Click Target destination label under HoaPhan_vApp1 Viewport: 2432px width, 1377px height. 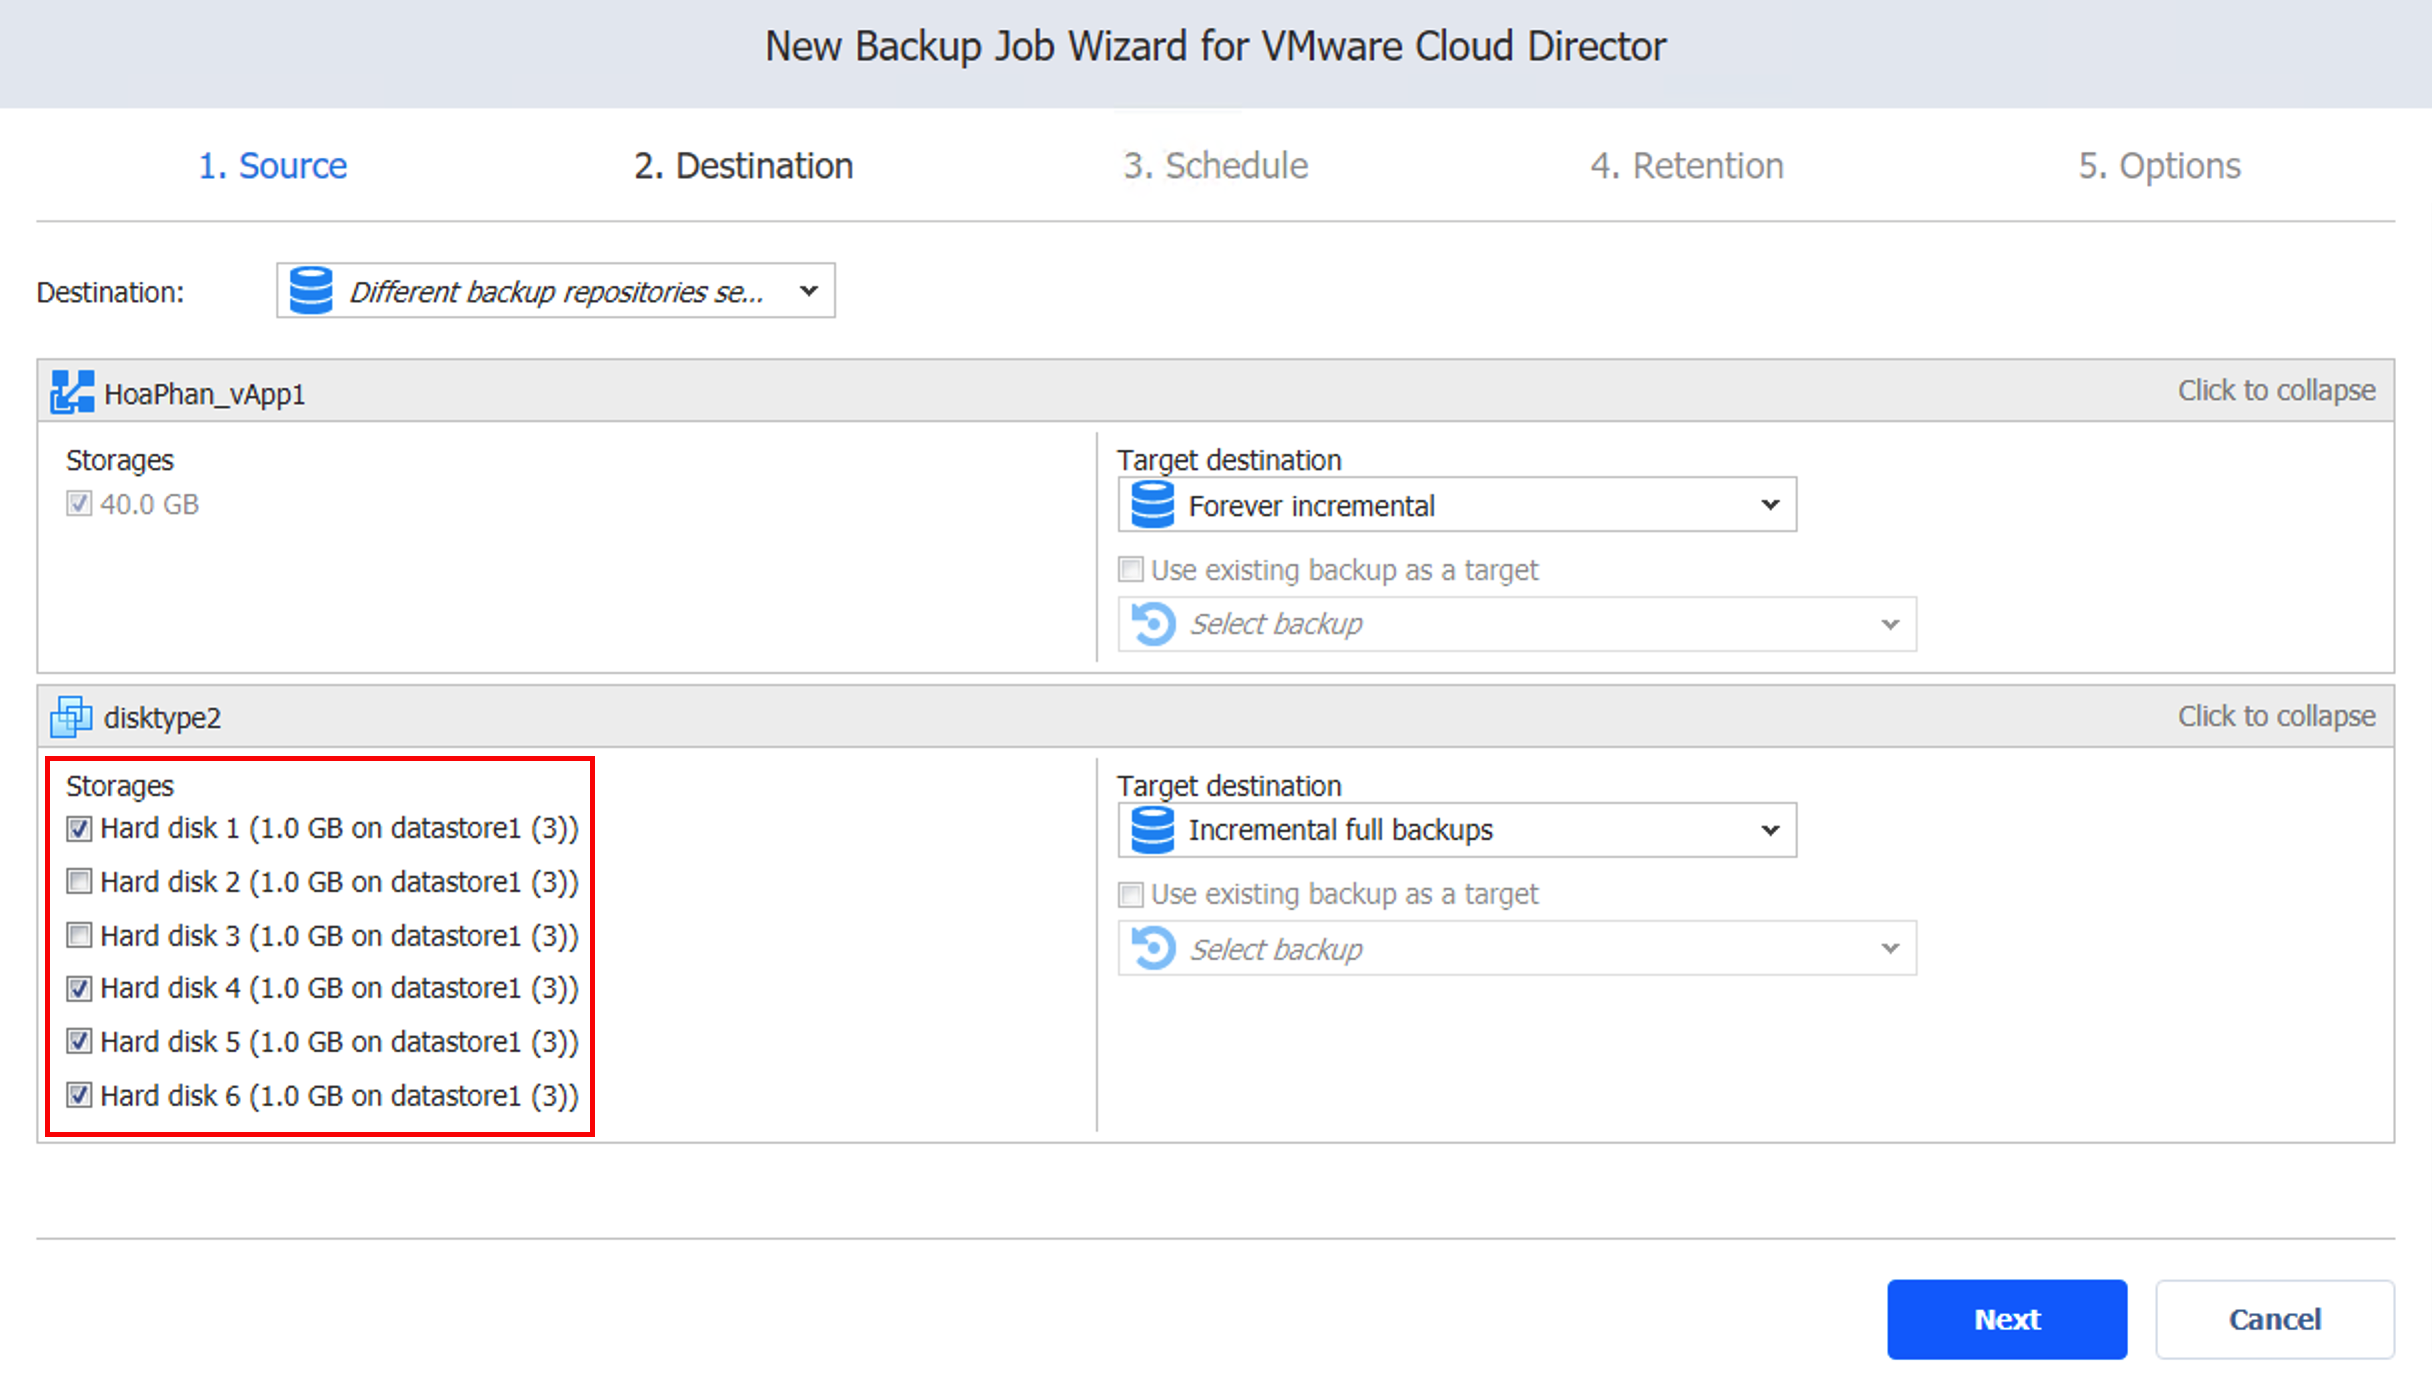point(1229,460)
